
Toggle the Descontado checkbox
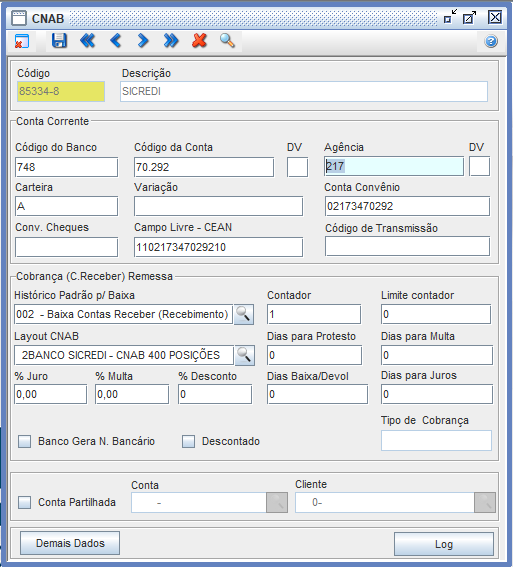tap(188, 442)
